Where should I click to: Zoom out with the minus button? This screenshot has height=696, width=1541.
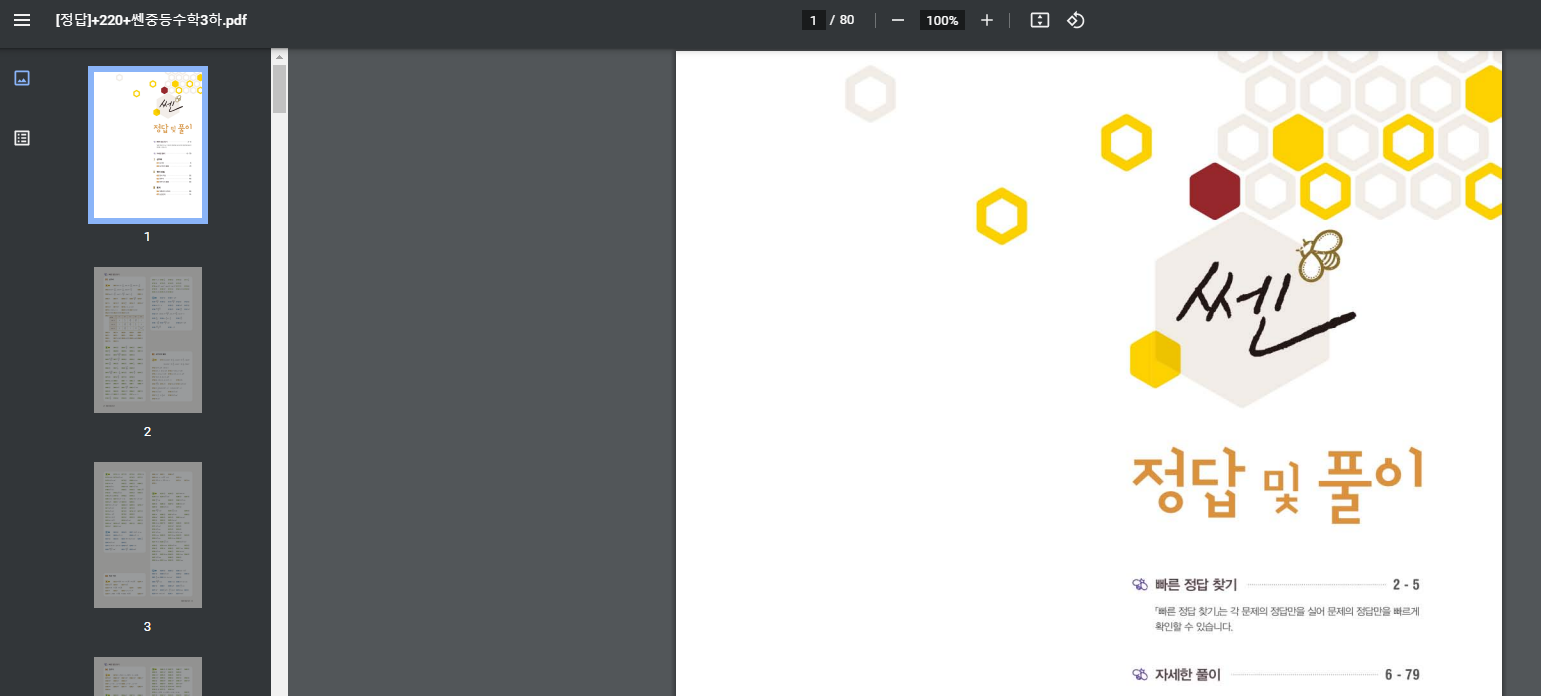(x=898, y=20)
